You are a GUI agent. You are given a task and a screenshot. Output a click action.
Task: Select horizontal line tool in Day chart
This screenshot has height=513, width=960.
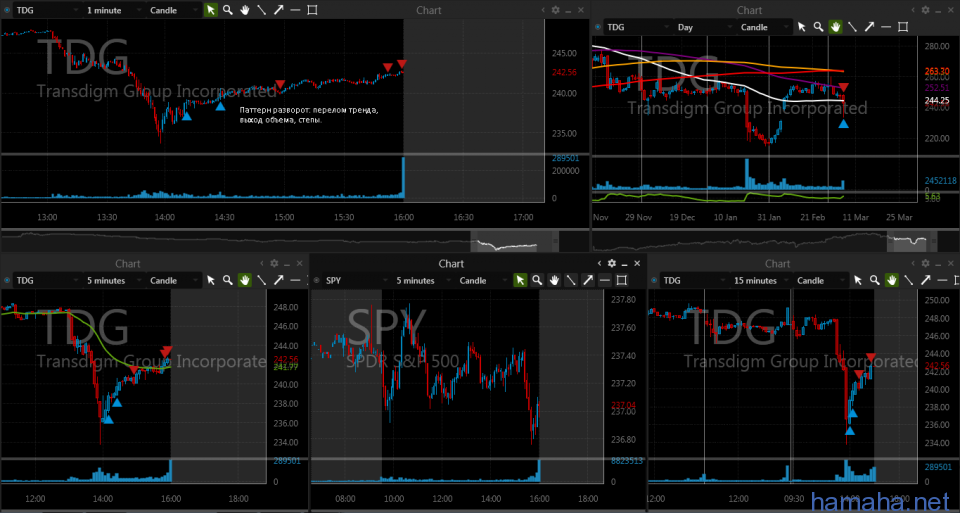(886, 27)
